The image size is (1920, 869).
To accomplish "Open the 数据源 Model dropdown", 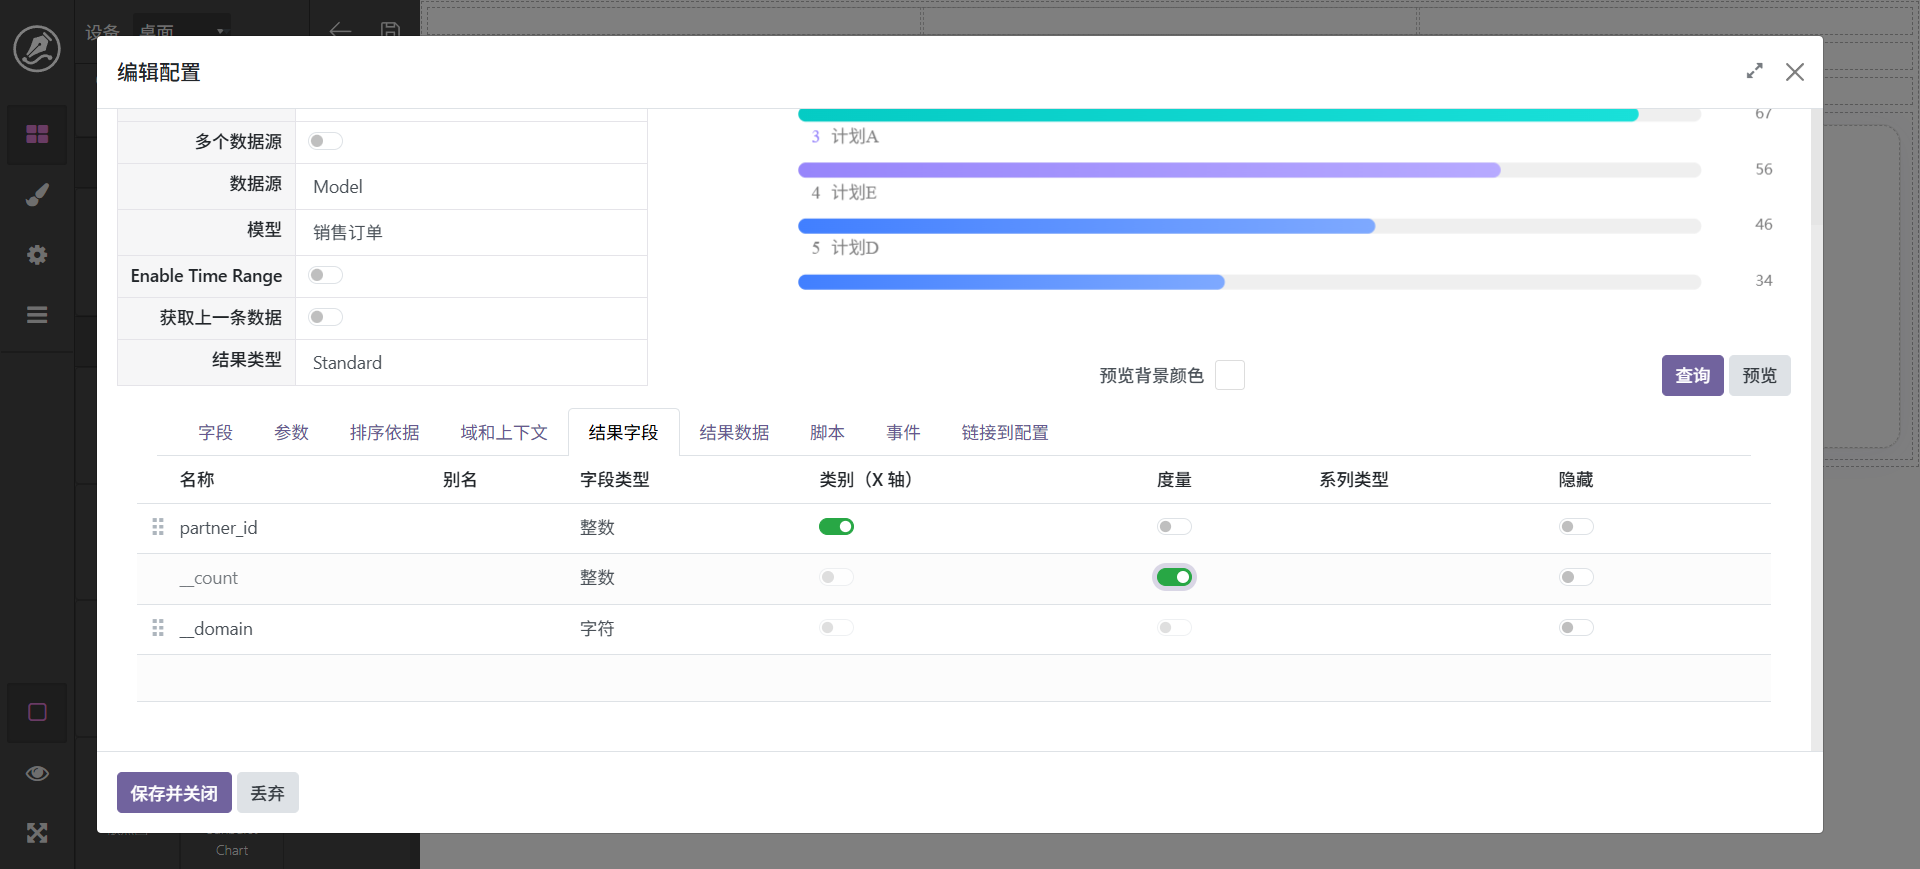I will [470, 187].
